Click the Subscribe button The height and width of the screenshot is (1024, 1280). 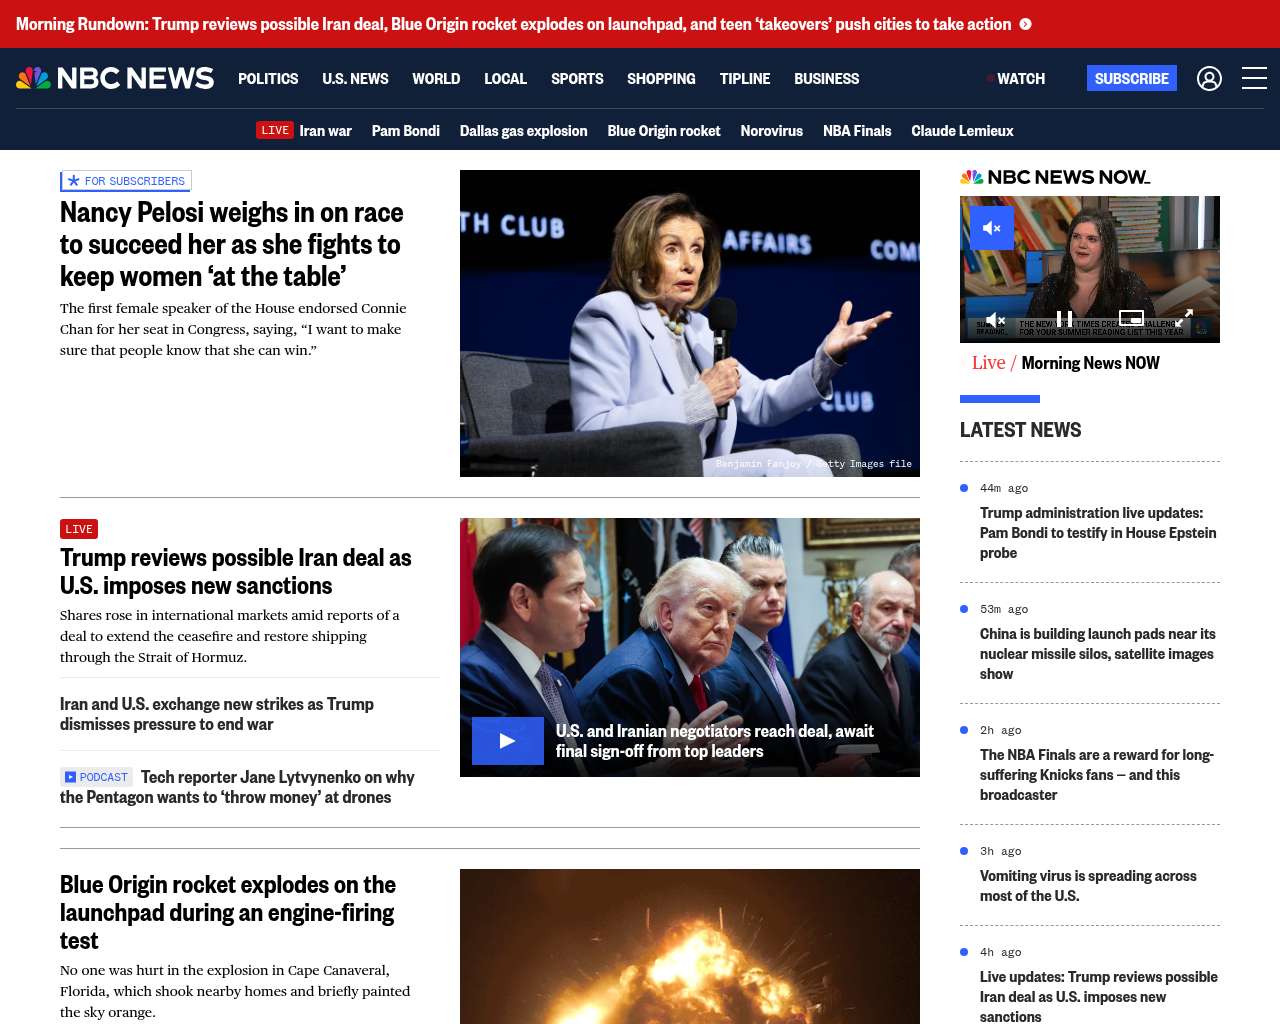coord(1131,78)
